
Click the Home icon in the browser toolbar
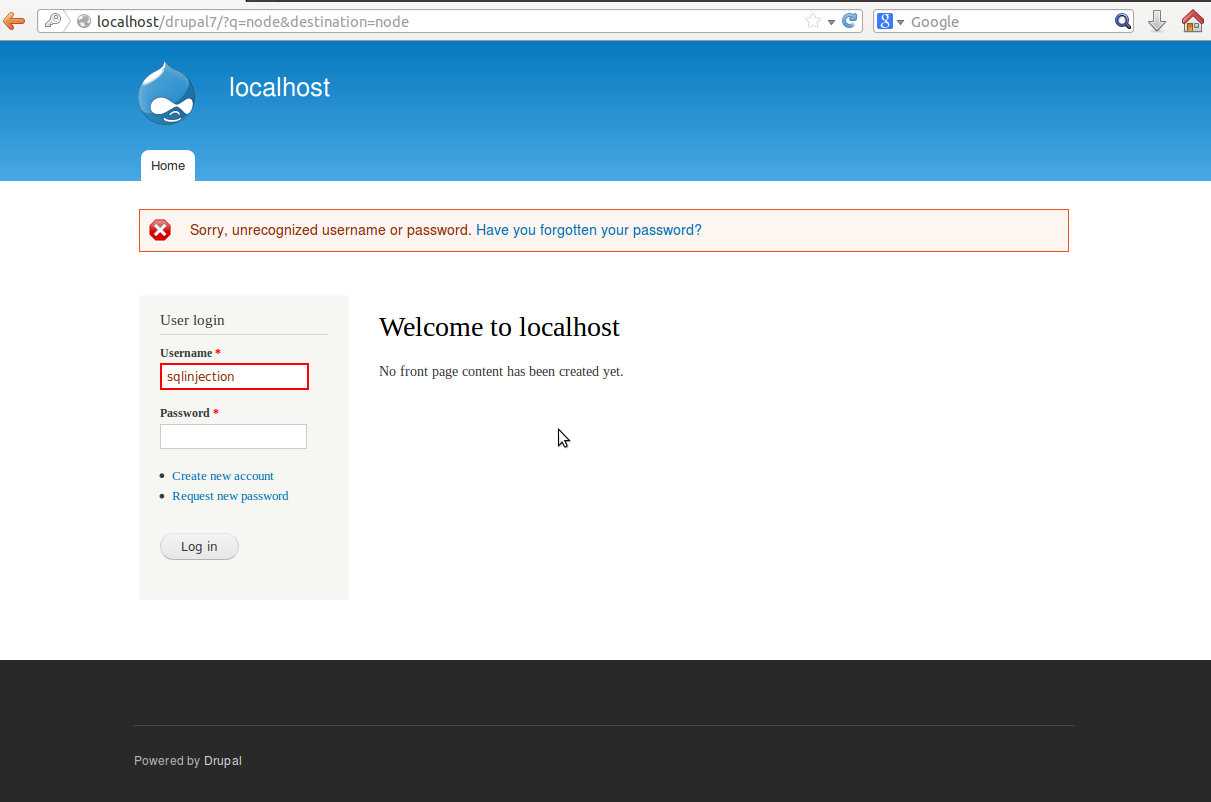pyautogui.click(x=1192, y=20)
